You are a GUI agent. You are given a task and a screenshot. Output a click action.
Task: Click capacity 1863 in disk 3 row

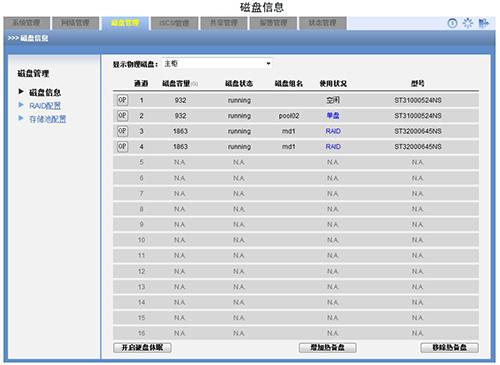click(180, 131)
